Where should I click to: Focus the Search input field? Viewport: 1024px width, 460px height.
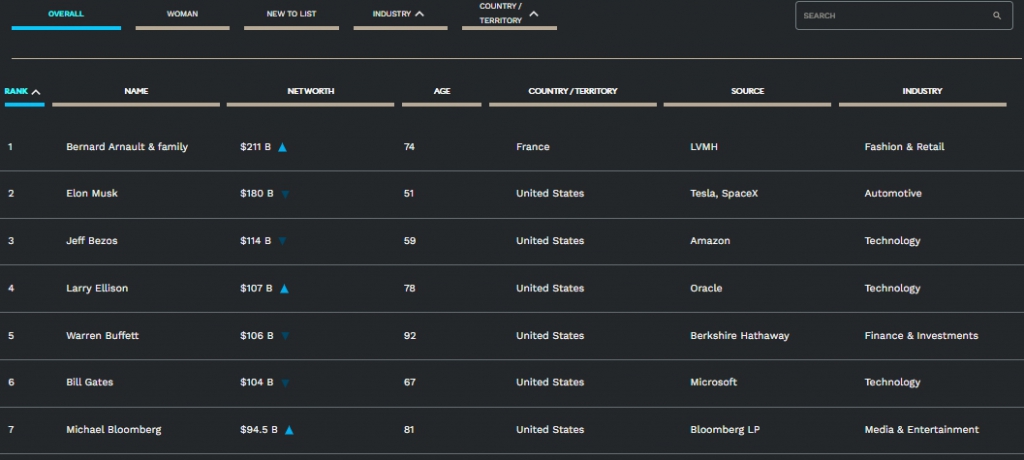click(904, 16)
